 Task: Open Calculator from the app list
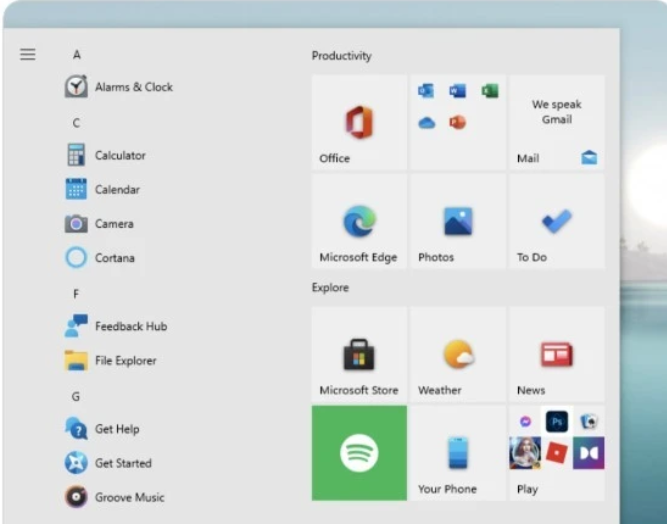tap(119, 155)
